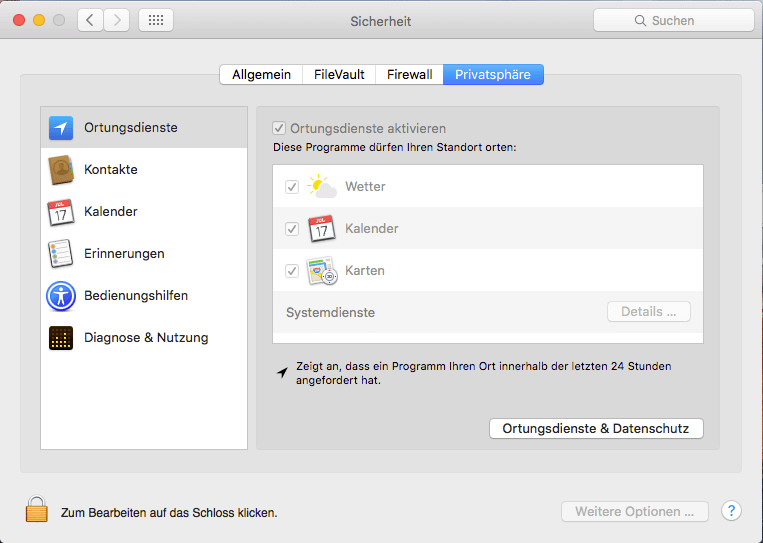Screen dimensions: 763x543
Task: Click the text Zum Bearbeiten auf das Schloss klicken
Action: (169, 513)
